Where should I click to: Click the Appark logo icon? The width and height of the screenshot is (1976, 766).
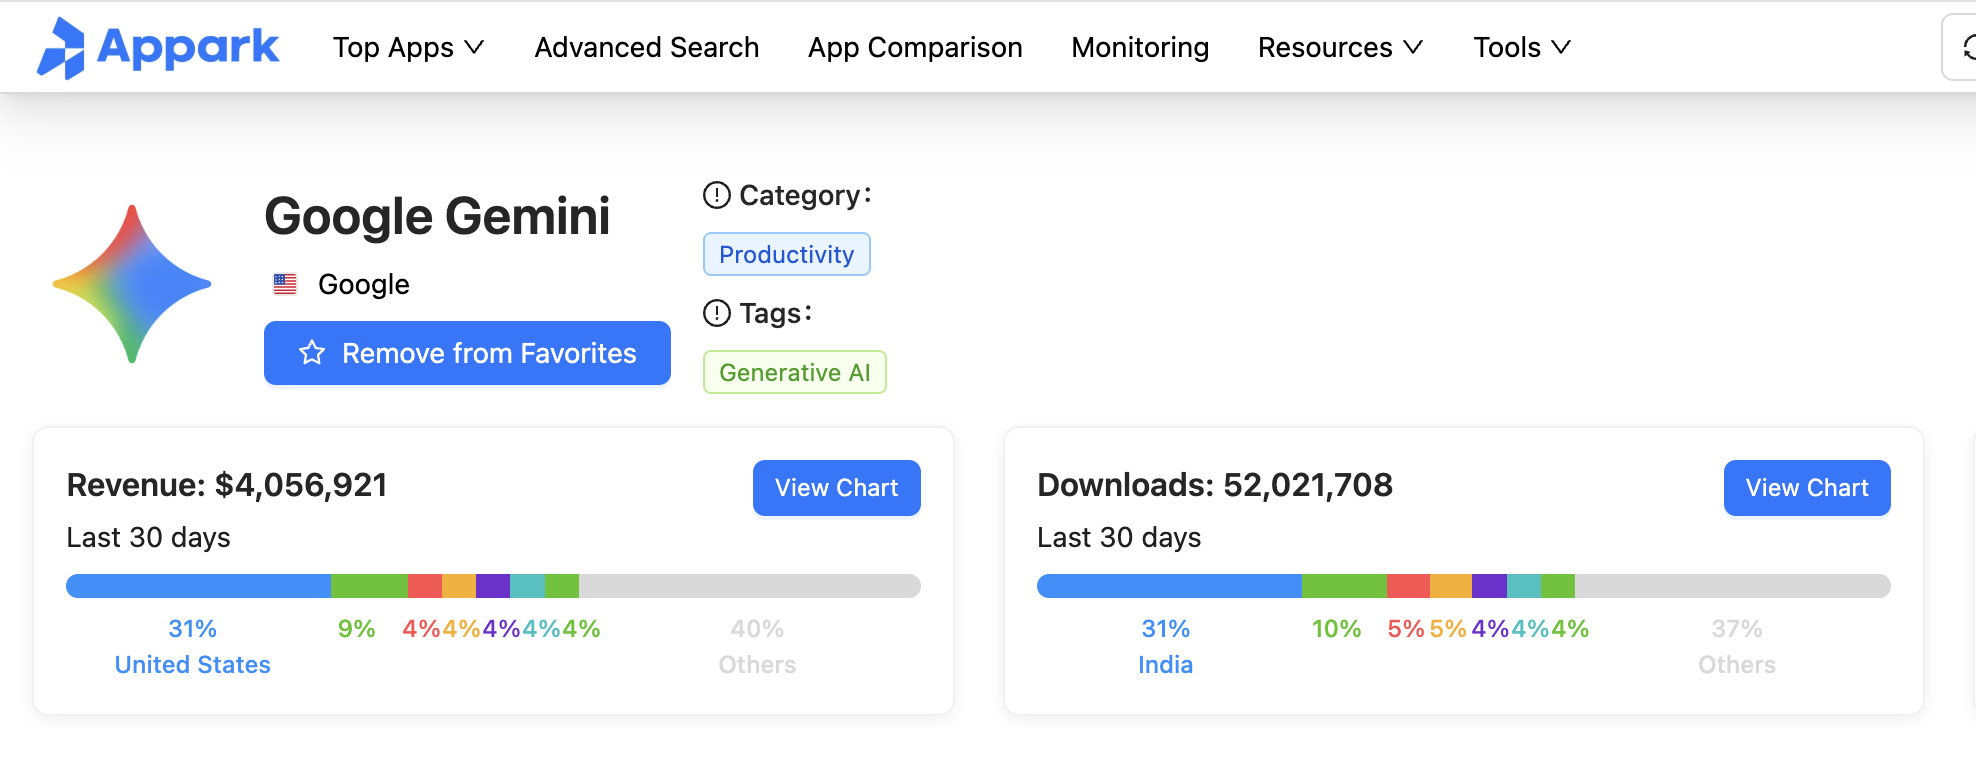(61, 47)
